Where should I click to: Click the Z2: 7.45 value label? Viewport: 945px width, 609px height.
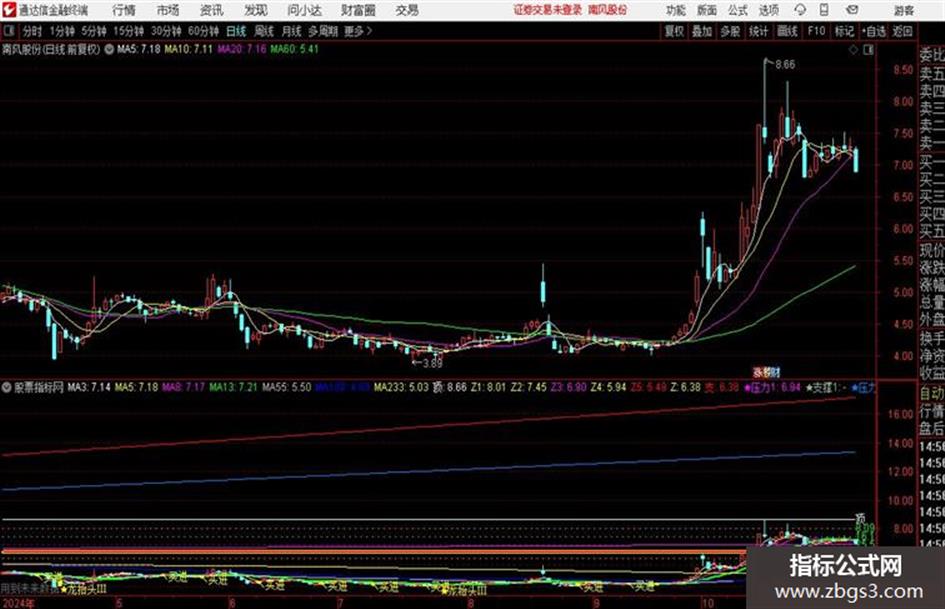[529, 387]
